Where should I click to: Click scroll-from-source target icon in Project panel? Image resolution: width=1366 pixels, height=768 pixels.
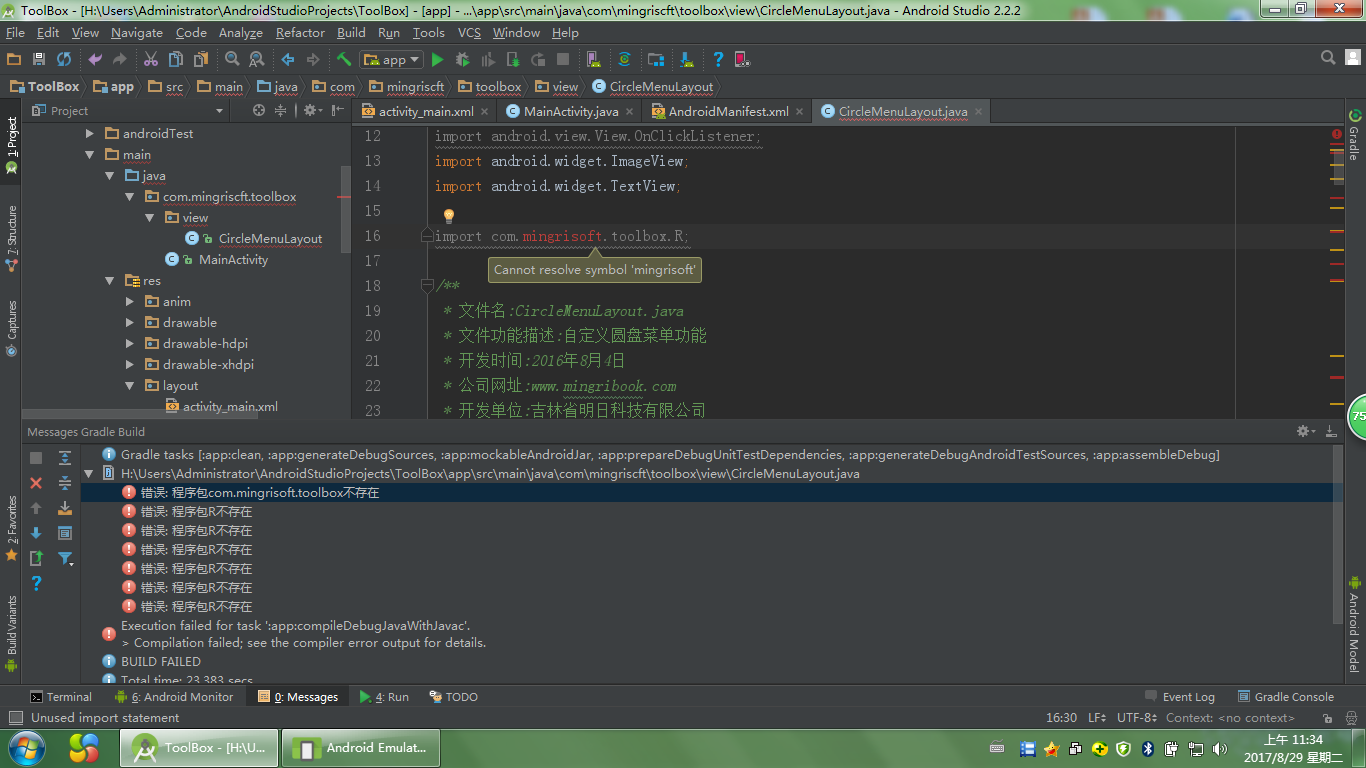259,111
